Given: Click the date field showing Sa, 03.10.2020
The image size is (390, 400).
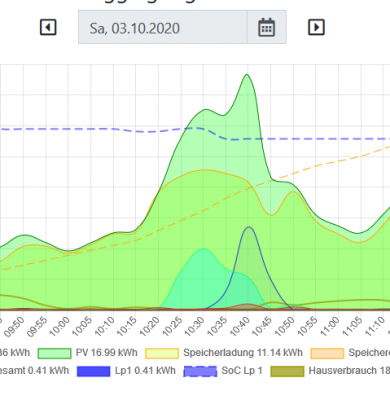Looking at the screenshot, I should click(x=163, y=27).
